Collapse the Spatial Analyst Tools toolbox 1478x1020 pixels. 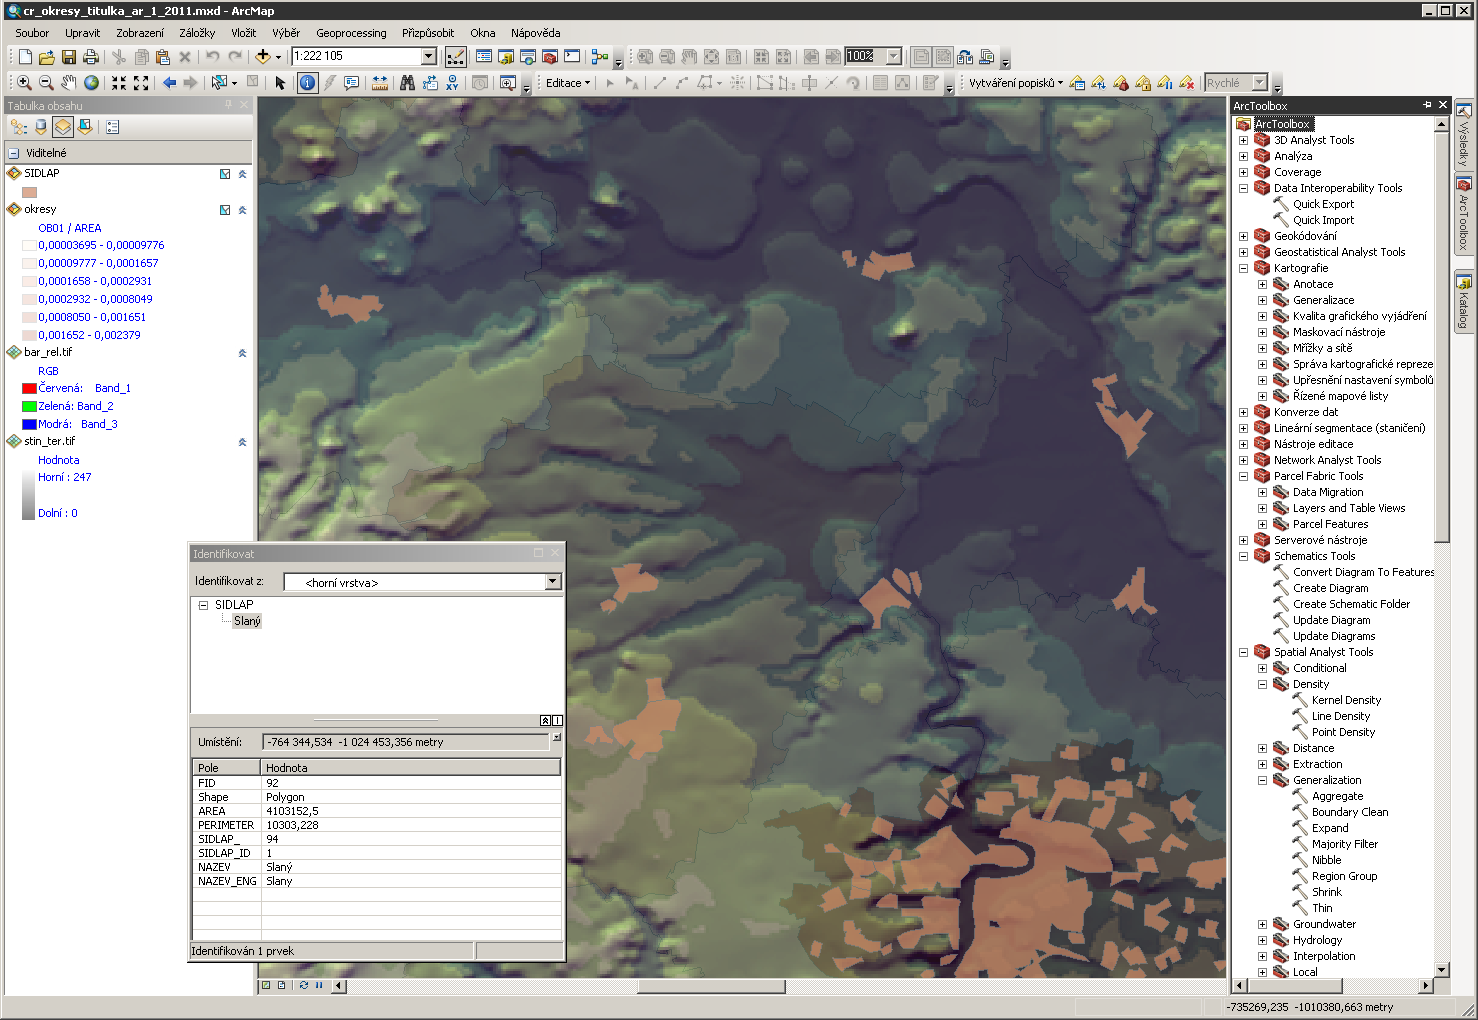pos(1243,652)
